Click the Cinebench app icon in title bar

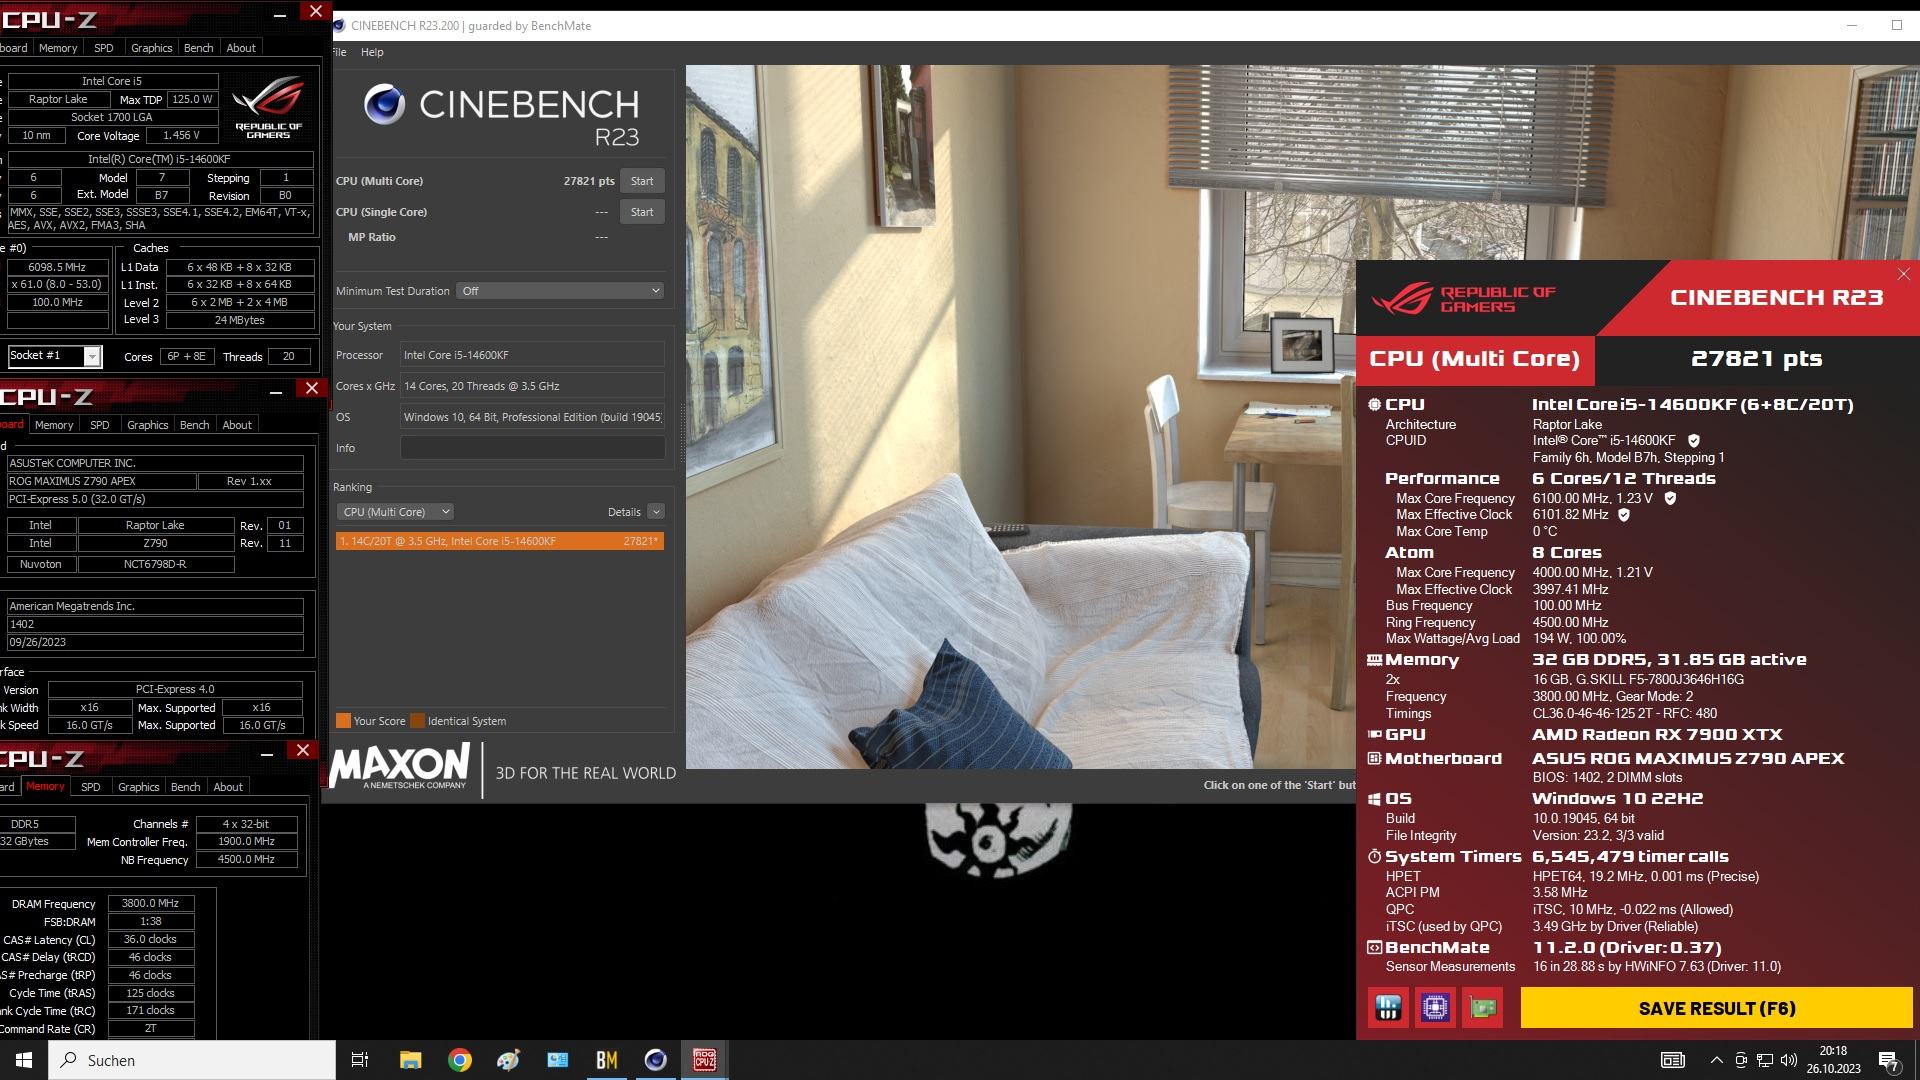coord(340,26)
